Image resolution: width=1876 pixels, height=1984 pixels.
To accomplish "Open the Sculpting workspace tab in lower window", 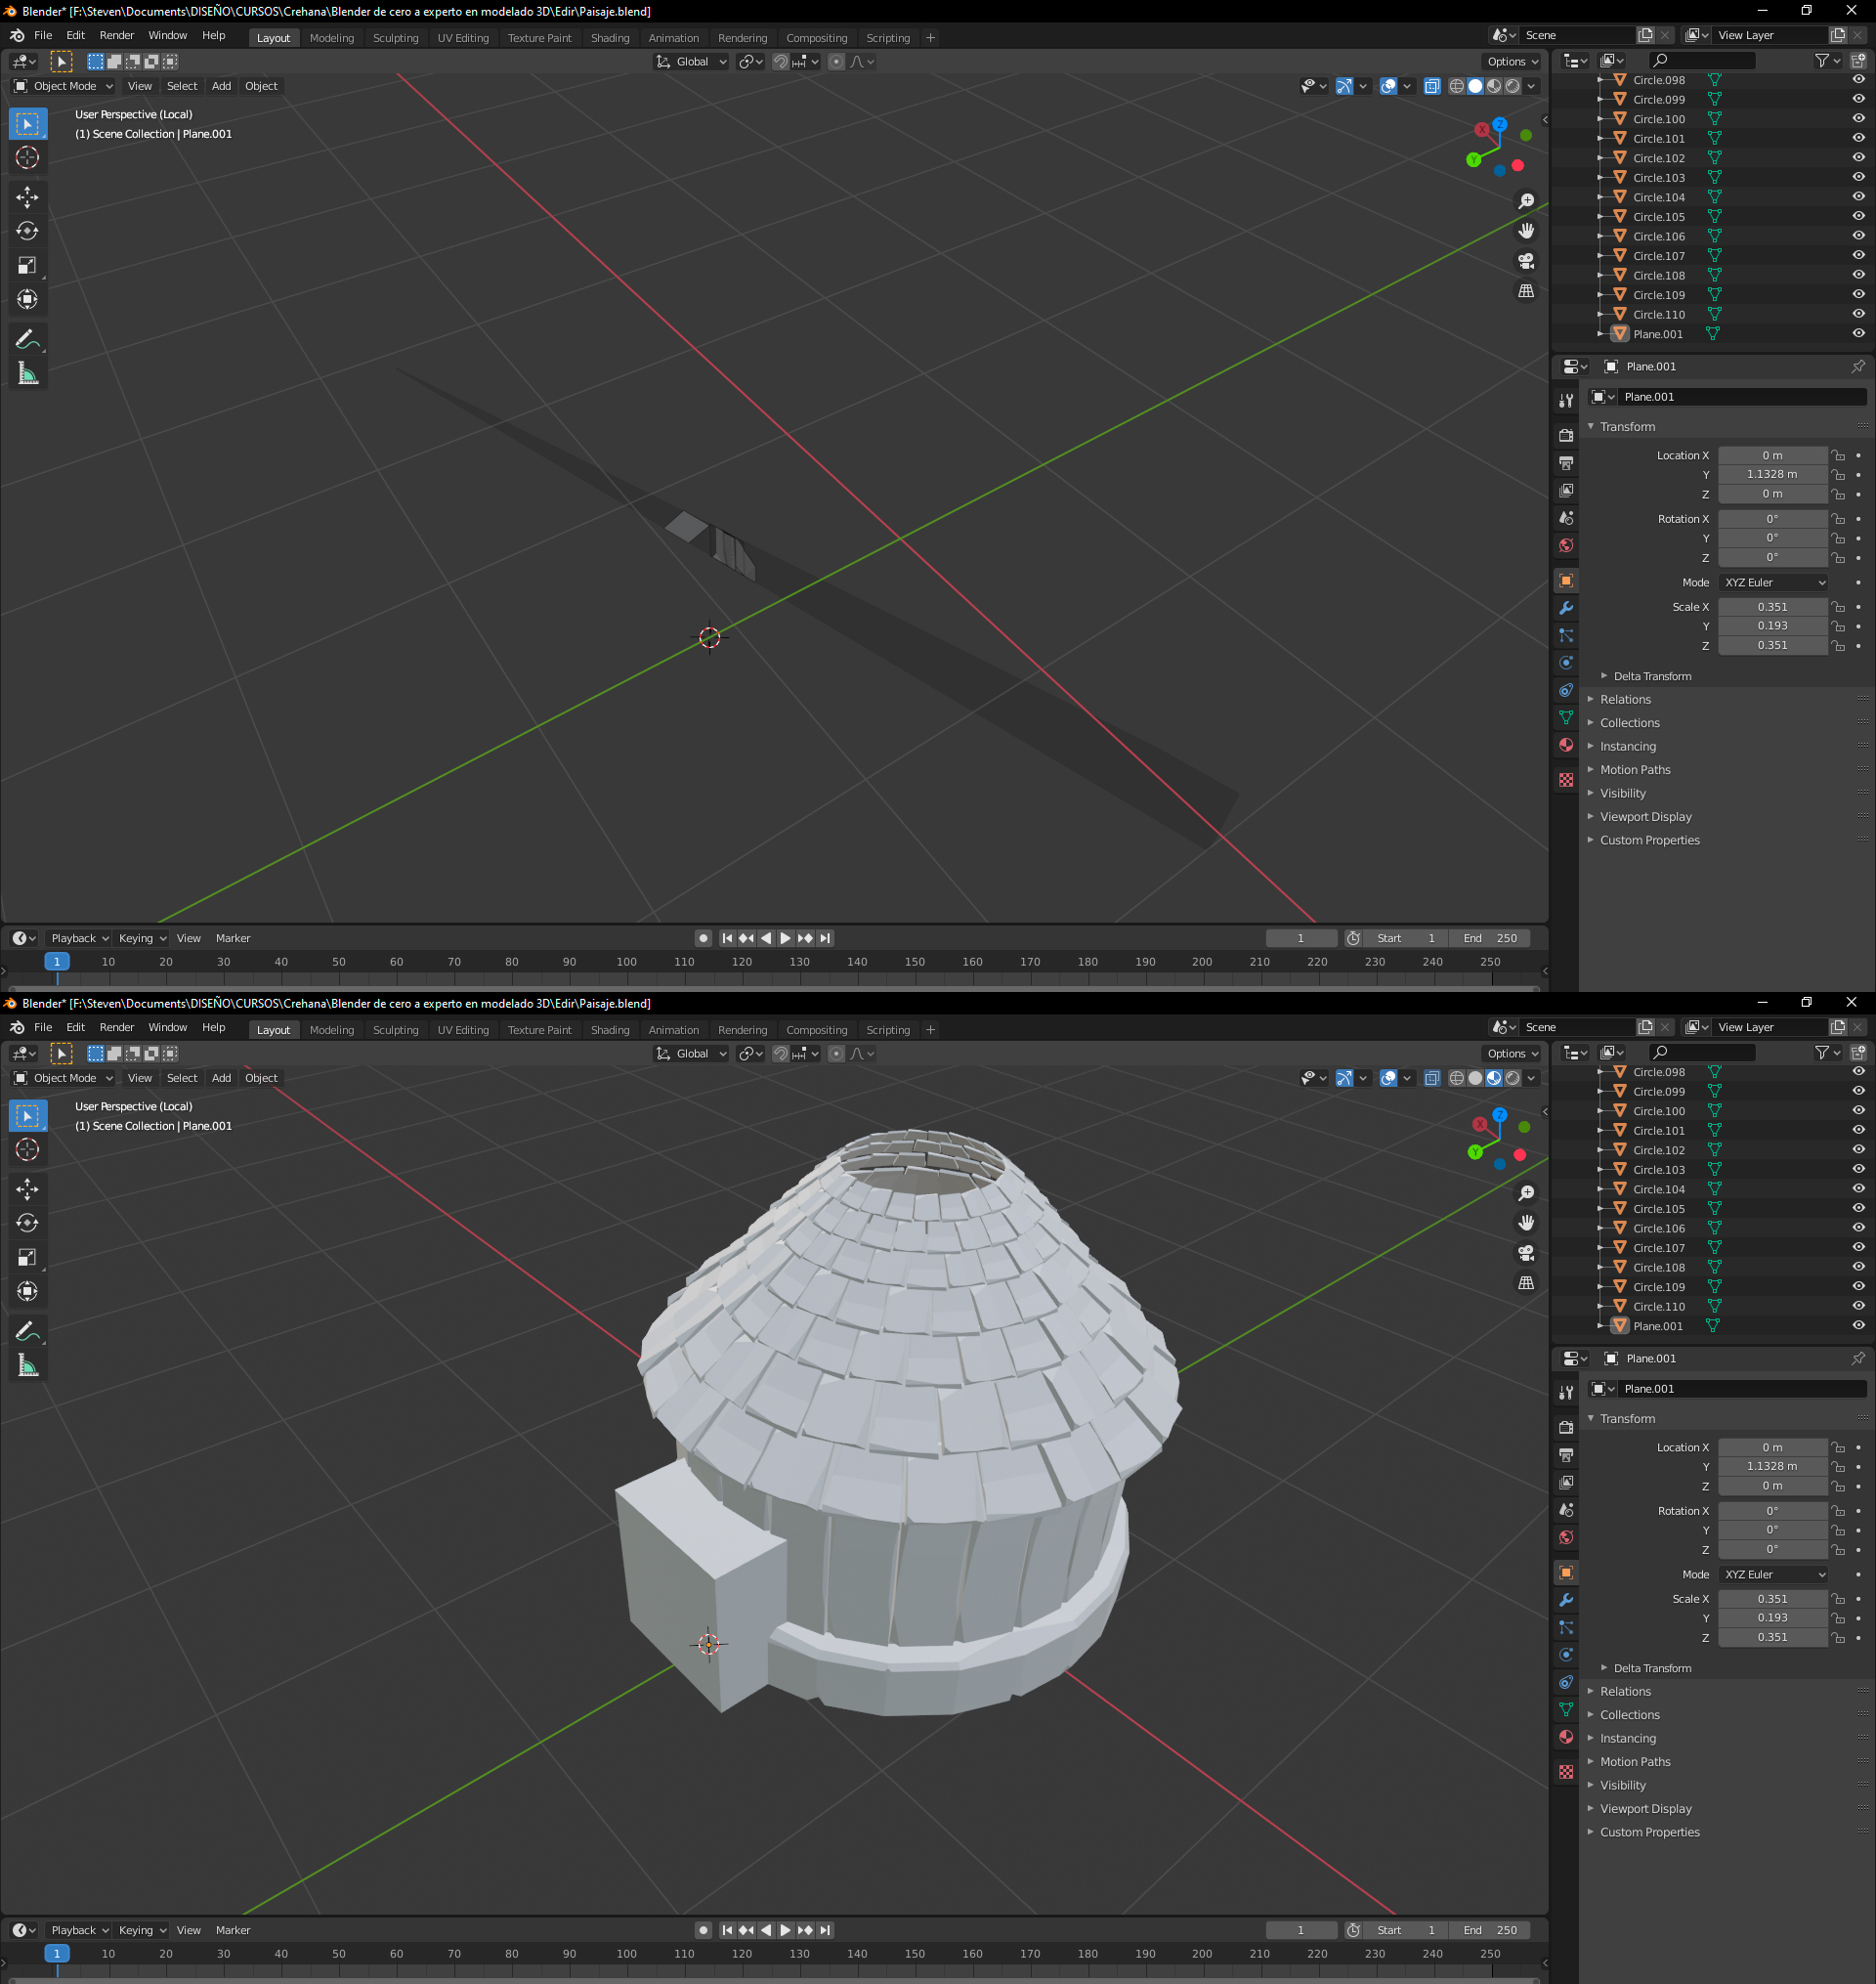I will (x=395, y=1030).
